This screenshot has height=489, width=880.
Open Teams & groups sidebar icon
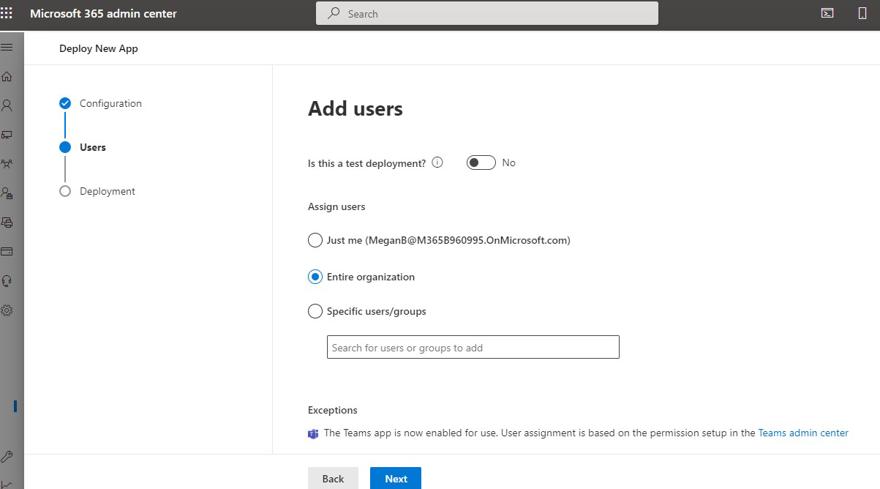pyautogui.click(x=7, y=164)
